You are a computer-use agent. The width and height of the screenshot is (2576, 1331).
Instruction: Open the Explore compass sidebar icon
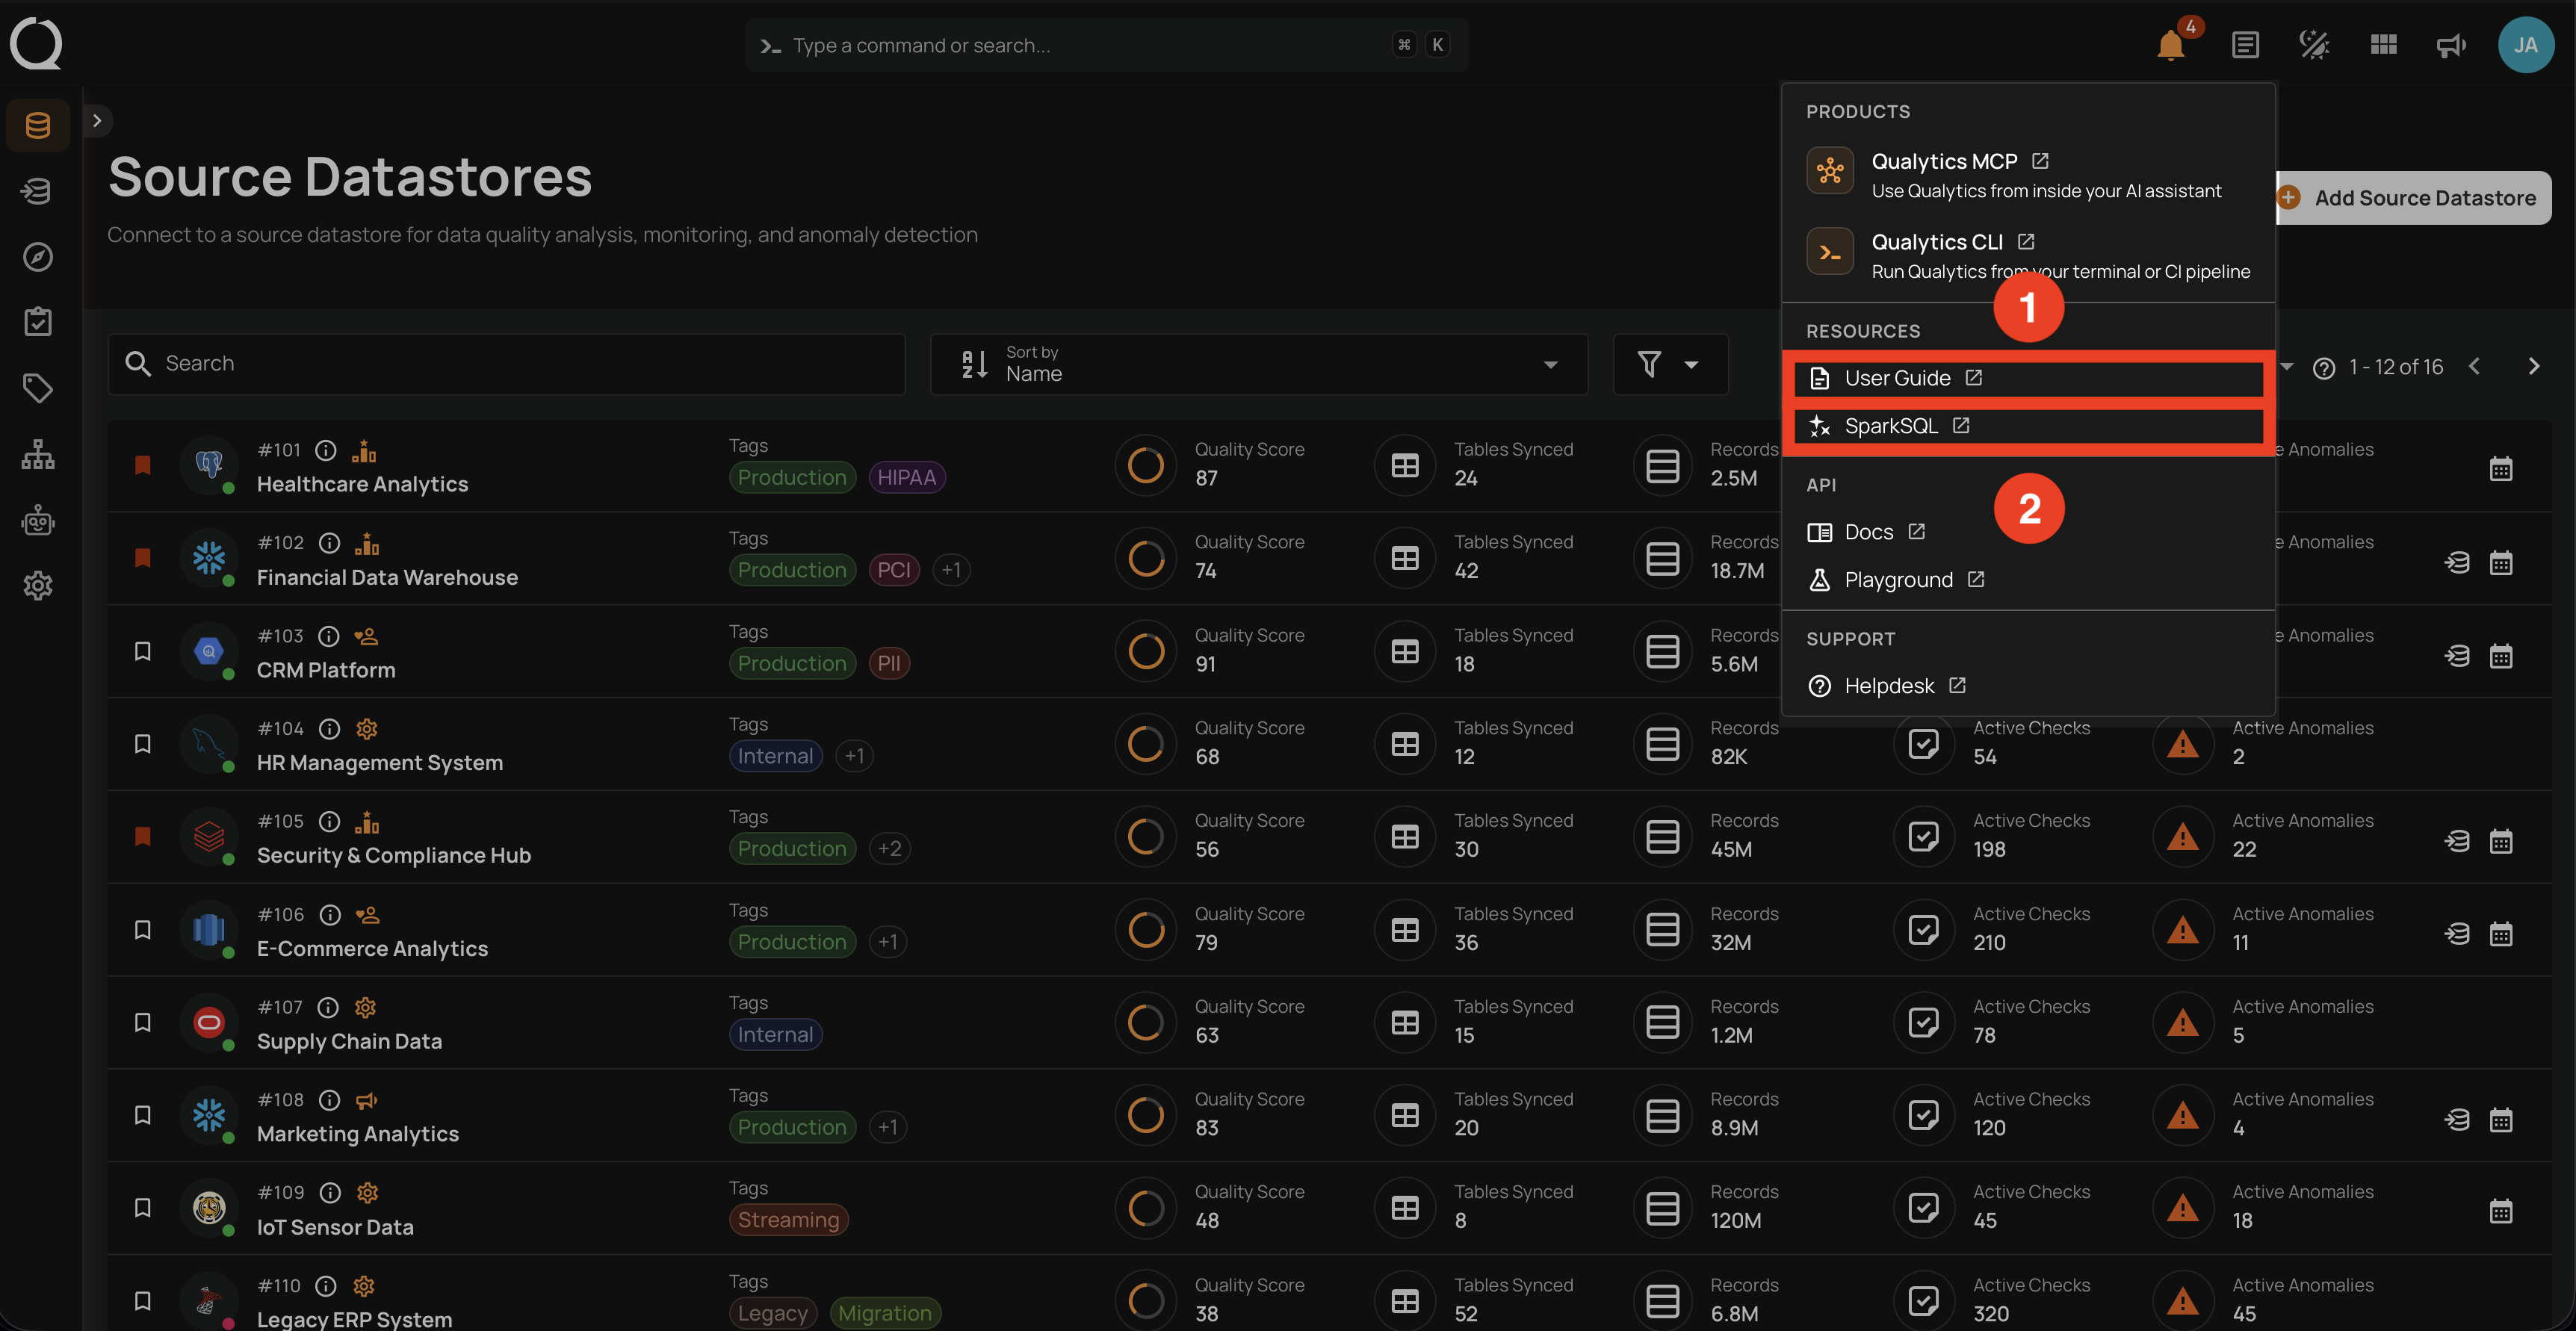click(38, 257)
